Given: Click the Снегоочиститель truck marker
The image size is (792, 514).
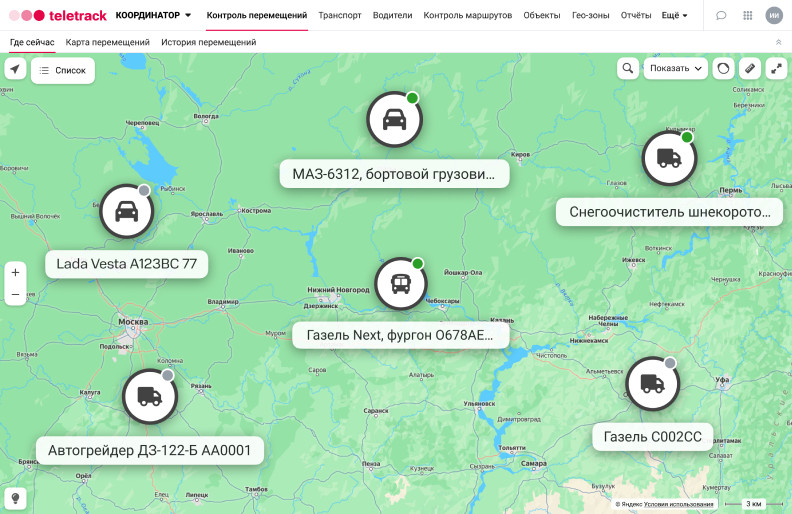Looking at the screenshot, I should point(669,158).
